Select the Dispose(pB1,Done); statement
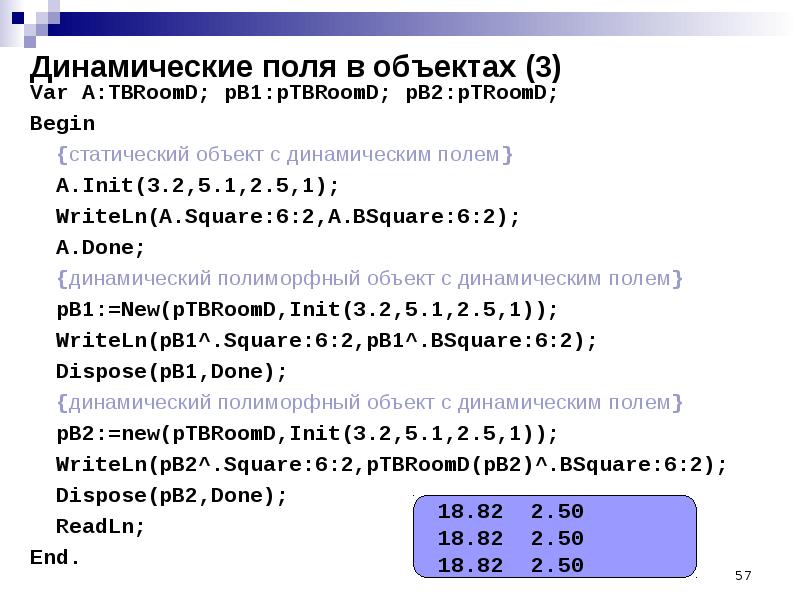This screenshot has width=800, height=600. 171,371
